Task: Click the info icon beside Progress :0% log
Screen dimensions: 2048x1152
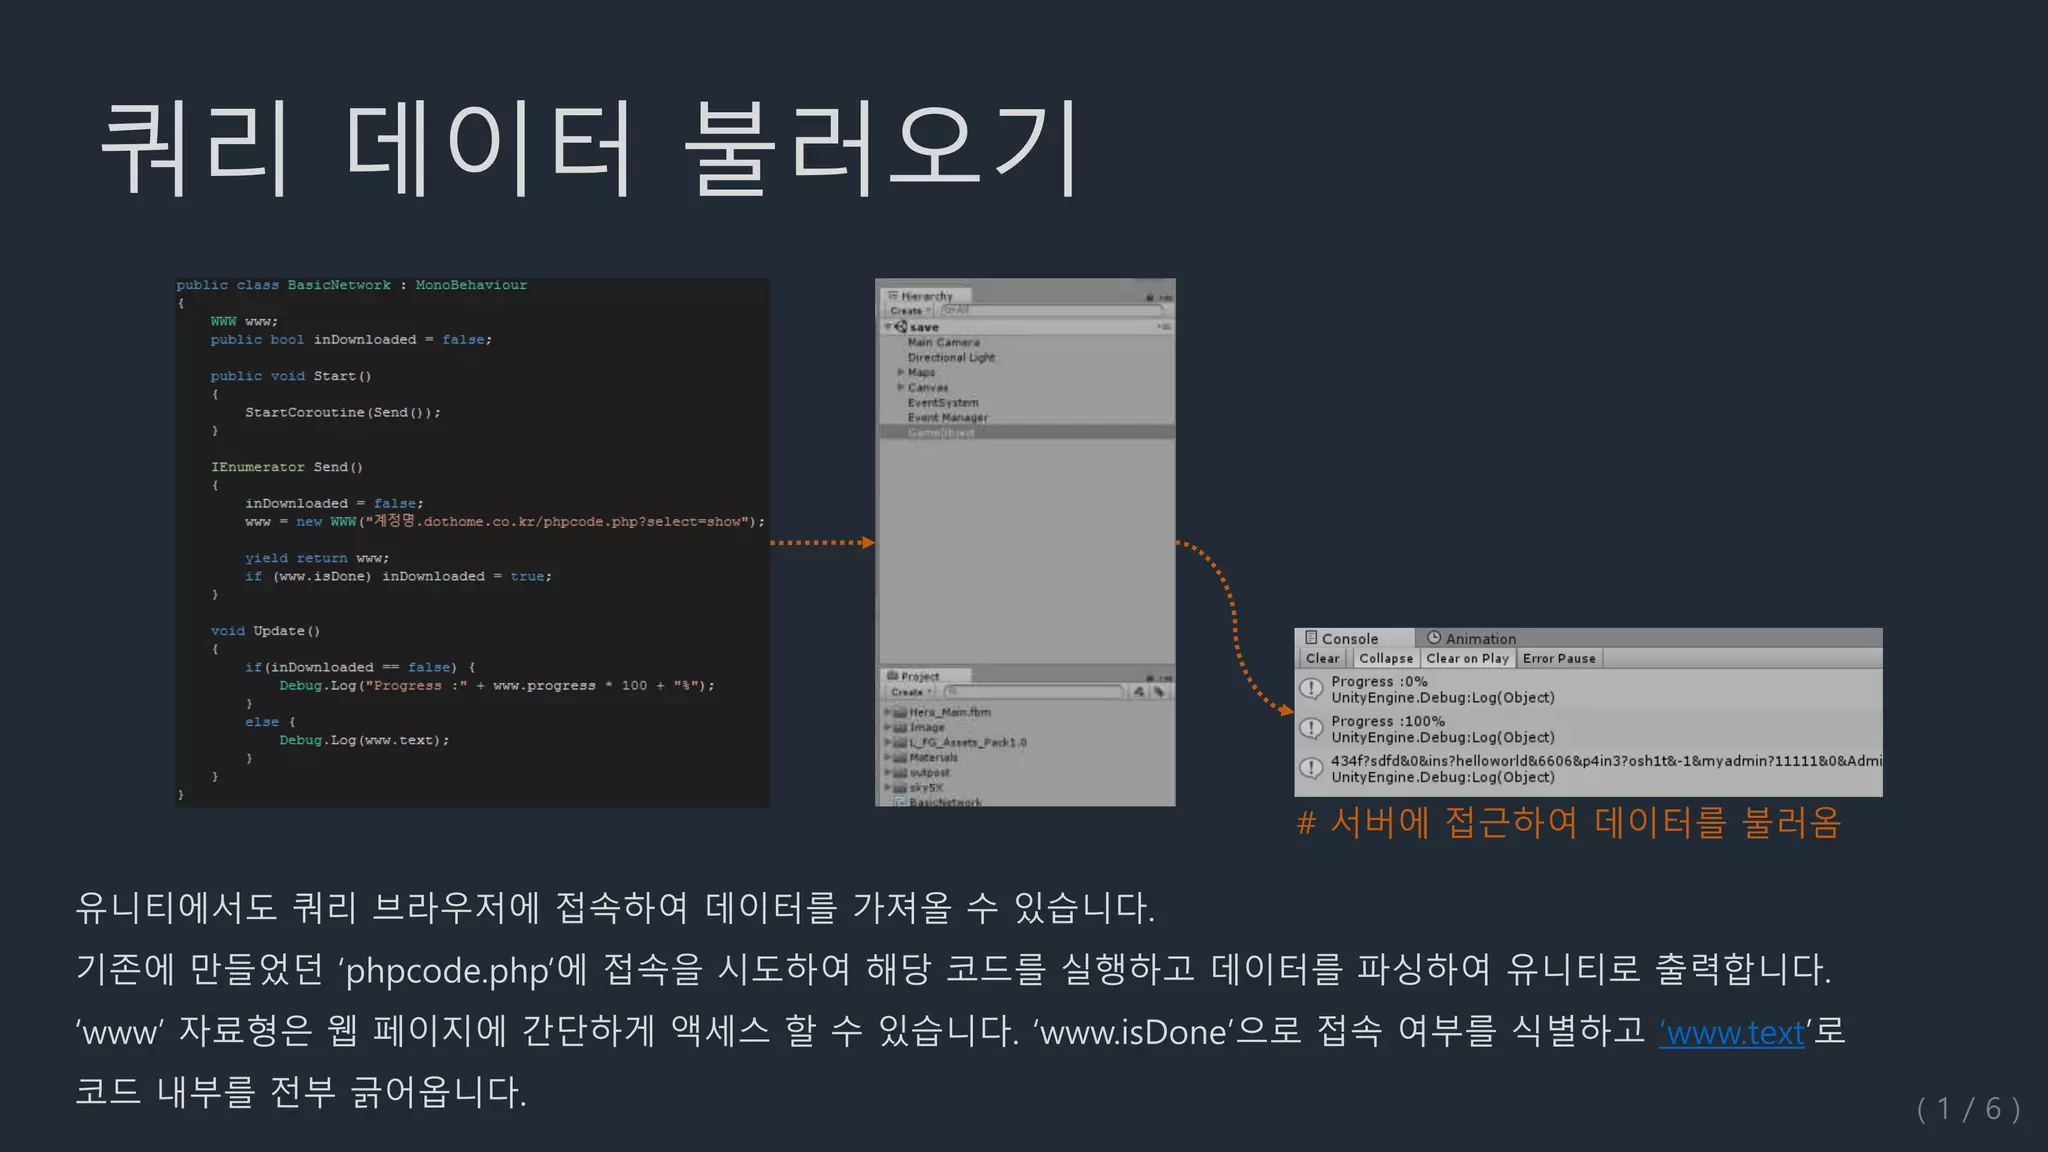Action: (1310, 689)
